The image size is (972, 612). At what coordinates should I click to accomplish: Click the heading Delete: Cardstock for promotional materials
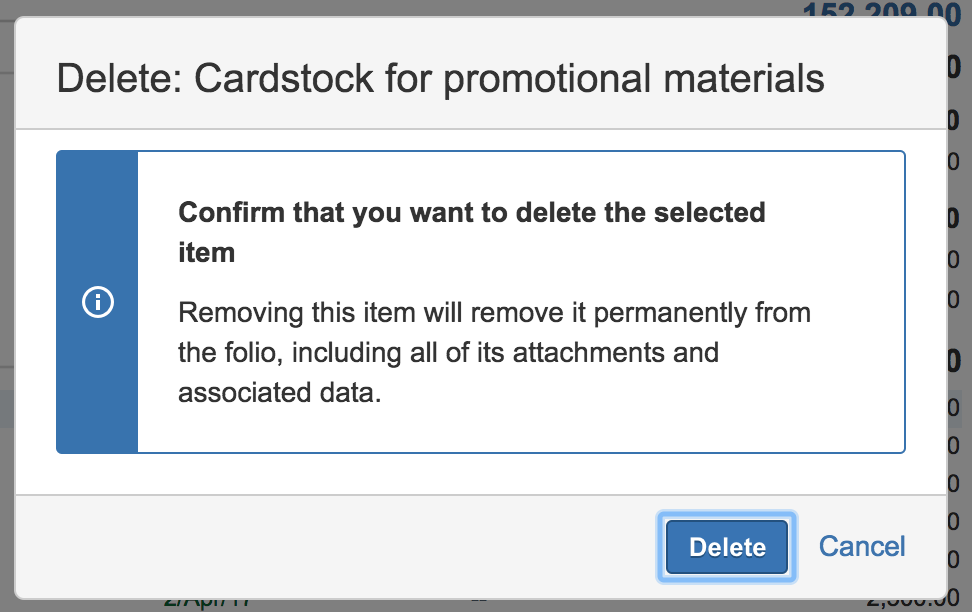click(442, 78)
